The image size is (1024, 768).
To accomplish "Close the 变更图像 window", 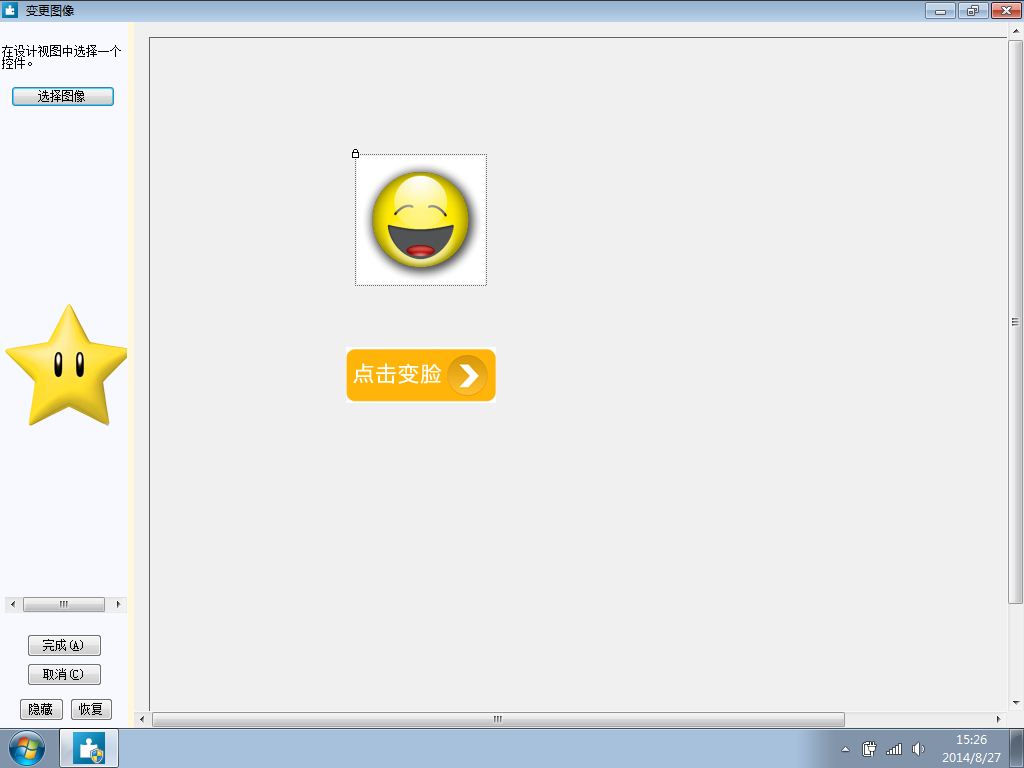I will pyautogui.click(x=1006, y=10).
